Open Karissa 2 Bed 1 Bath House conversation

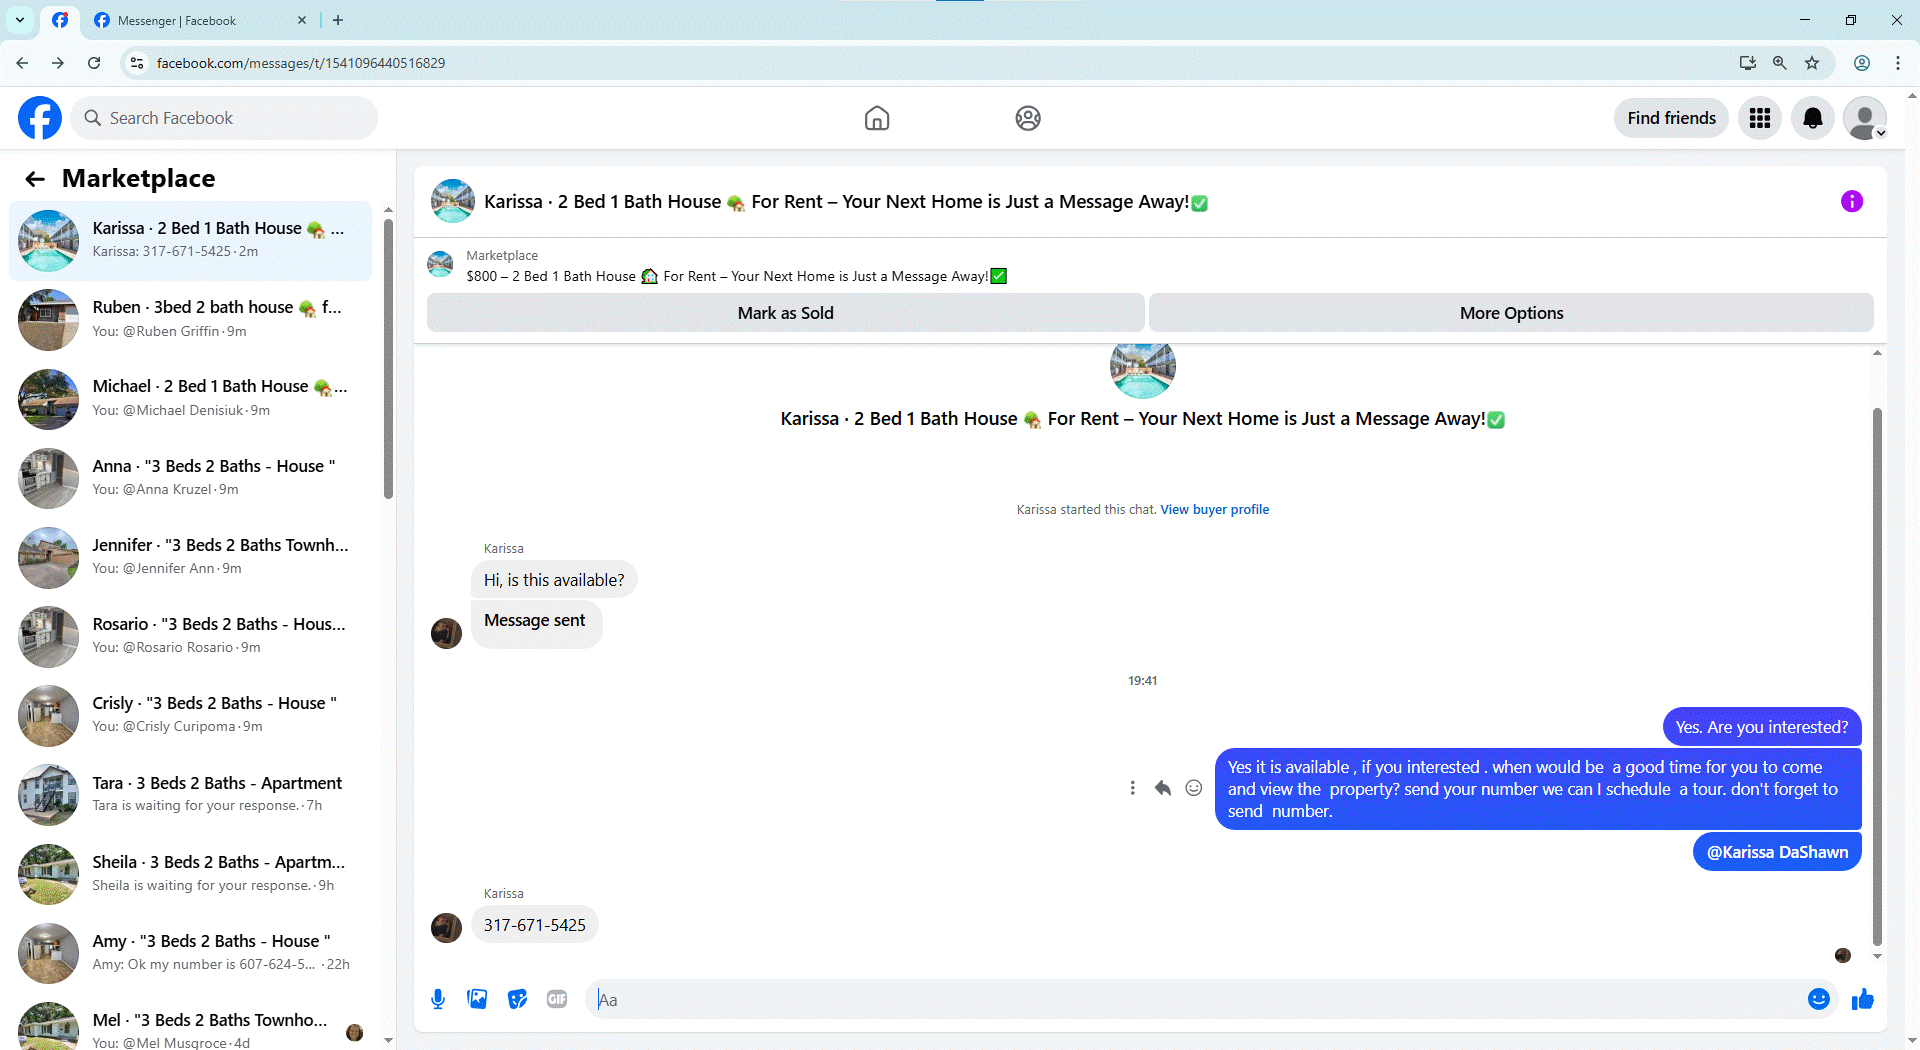[x=190, y=240]
